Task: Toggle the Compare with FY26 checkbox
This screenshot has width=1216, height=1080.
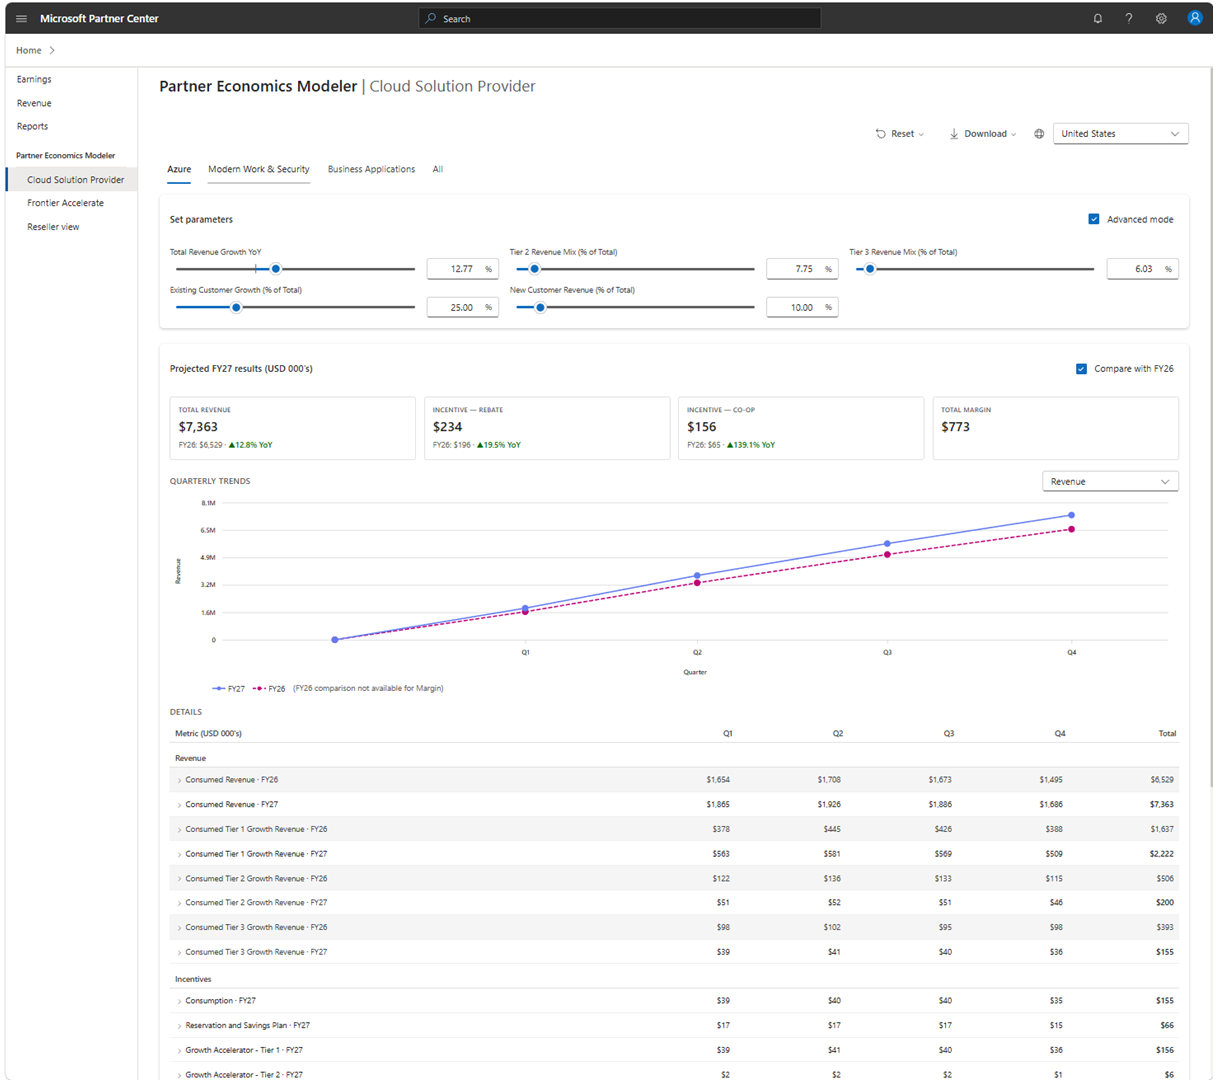Action: [x=1081, y=369]
